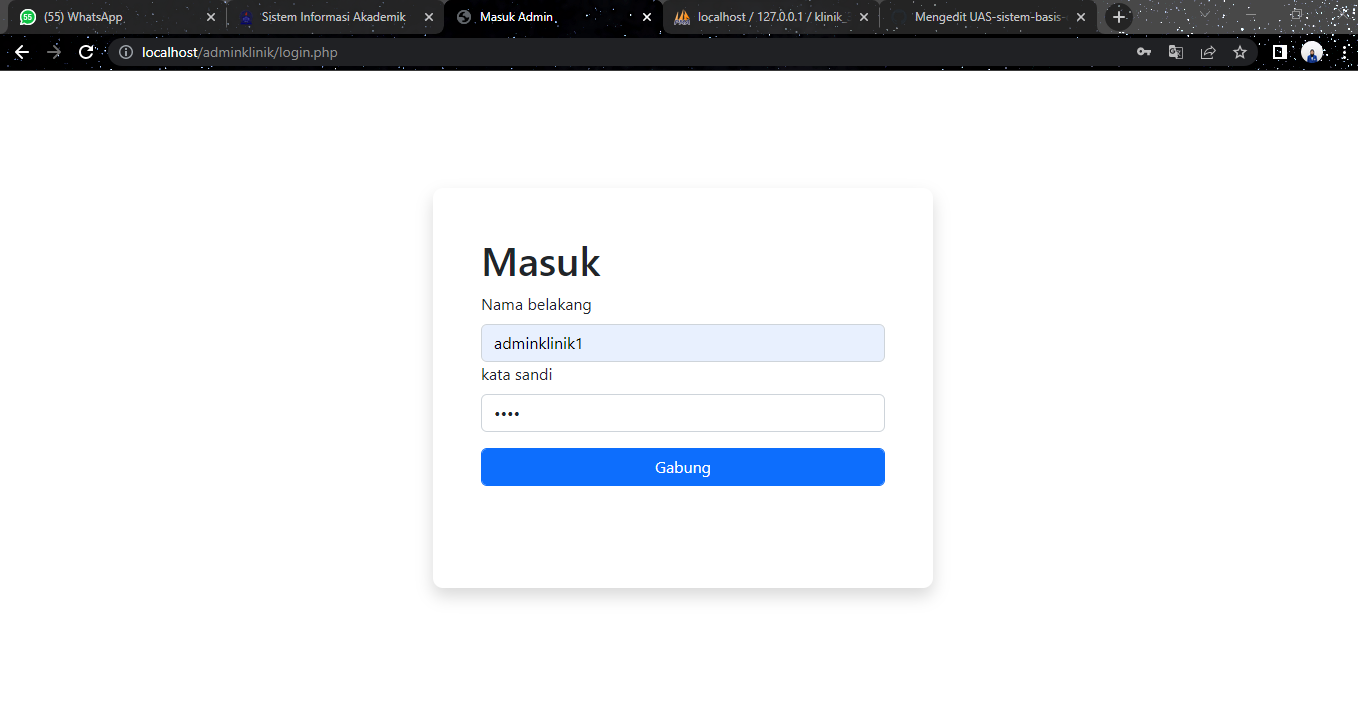Open a new browser tab
The height and width of the screenshot is (712, 1358).
coord(1118,17)
